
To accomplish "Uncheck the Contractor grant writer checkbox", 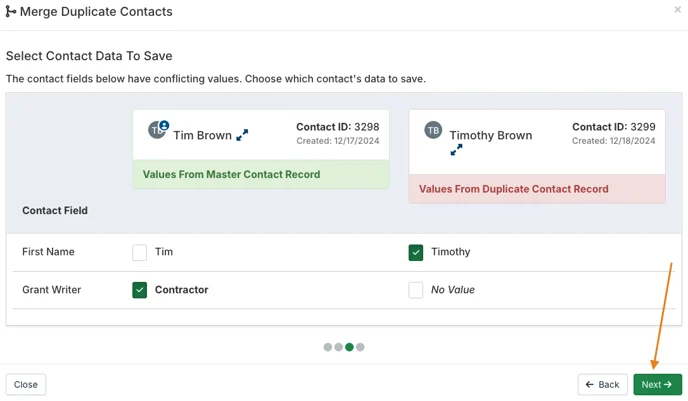I will [x=140, y=290].
